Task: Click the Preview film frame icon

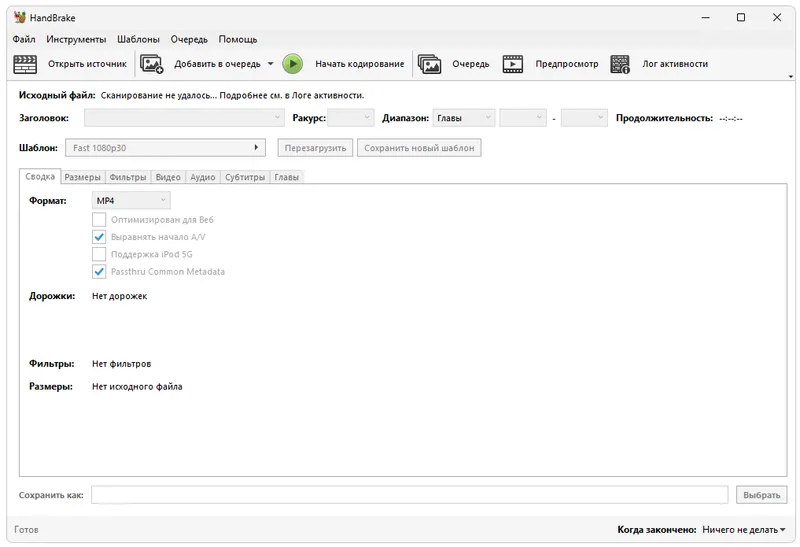Action: [x=513, y=64]
